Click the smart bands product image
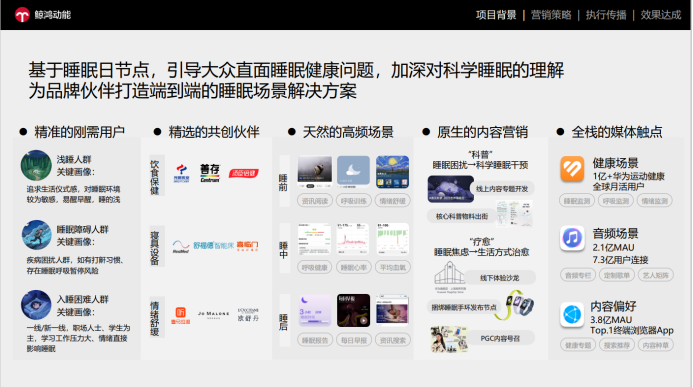 [x=515, y=305]
